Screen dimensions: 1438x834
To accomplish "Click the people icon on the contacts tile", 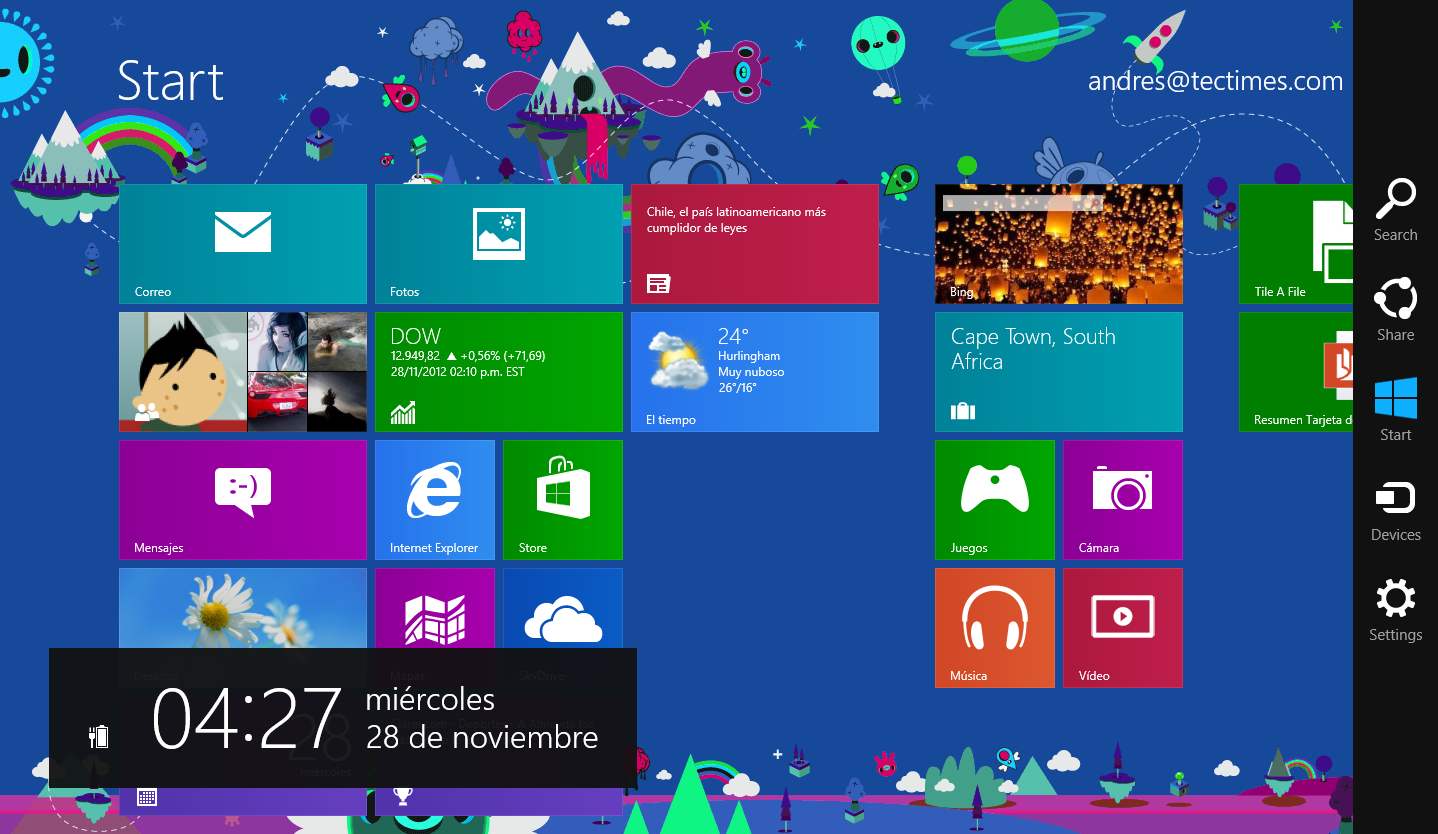I will click(147, 410).
